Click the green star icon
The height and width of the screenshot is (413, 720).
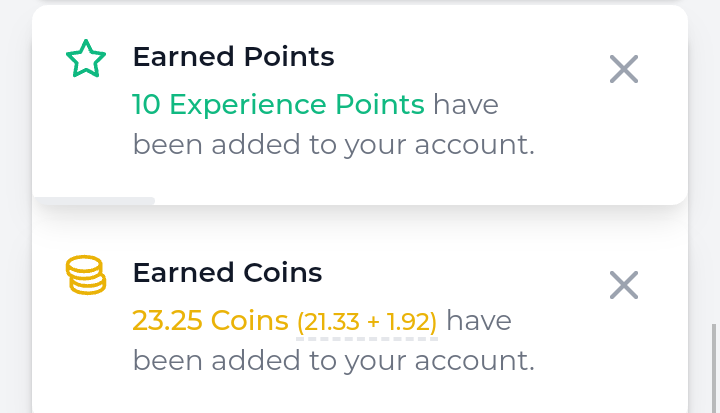coord(85,60)
